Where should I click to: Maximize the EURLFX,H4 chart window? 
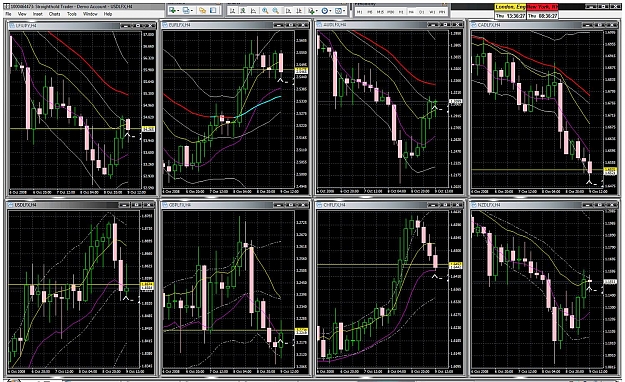(291, 25)
